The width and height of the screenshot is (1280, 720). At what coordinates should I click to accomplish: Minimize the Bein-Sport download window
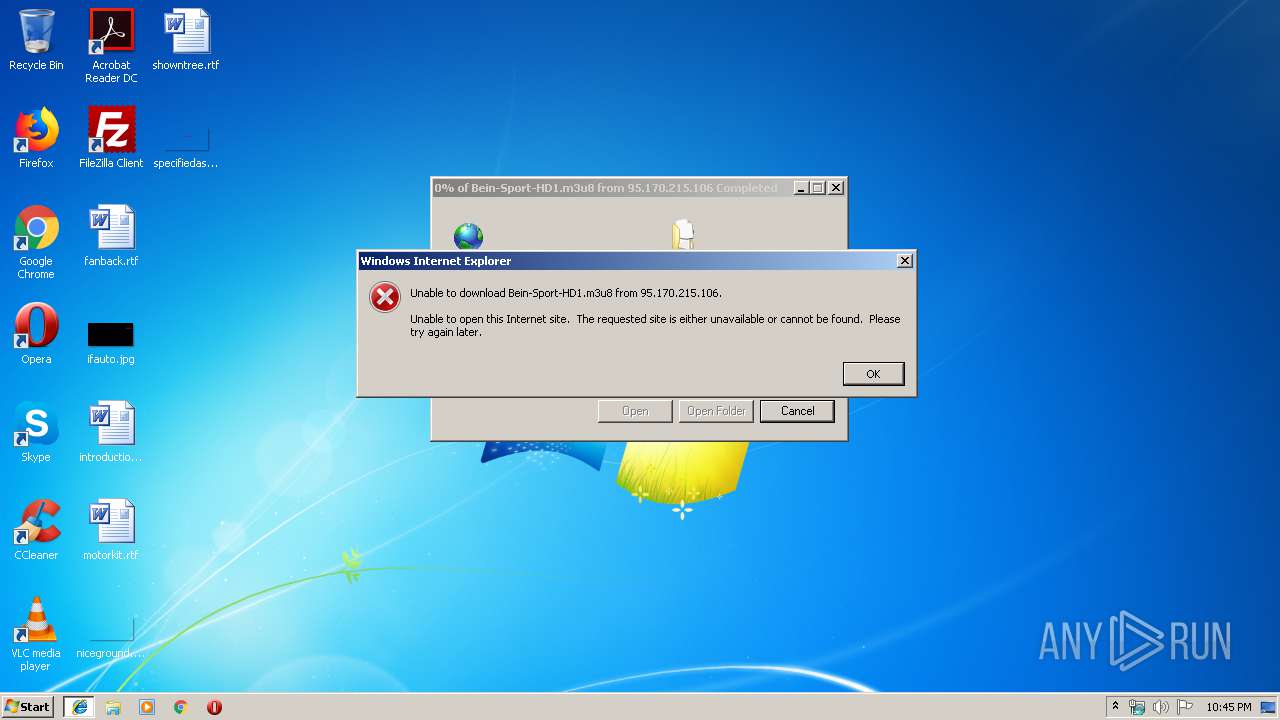coord(801,188)
